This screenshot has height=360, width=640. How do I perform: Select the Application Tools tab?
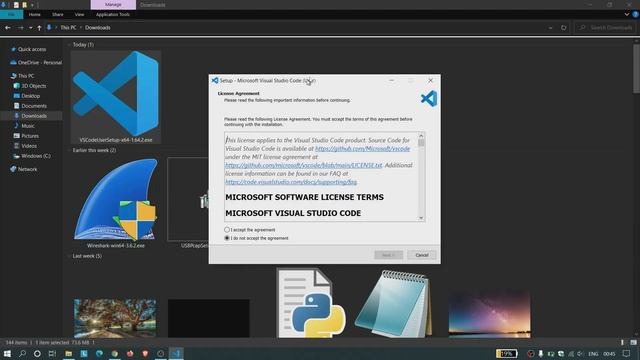[113, 14]
